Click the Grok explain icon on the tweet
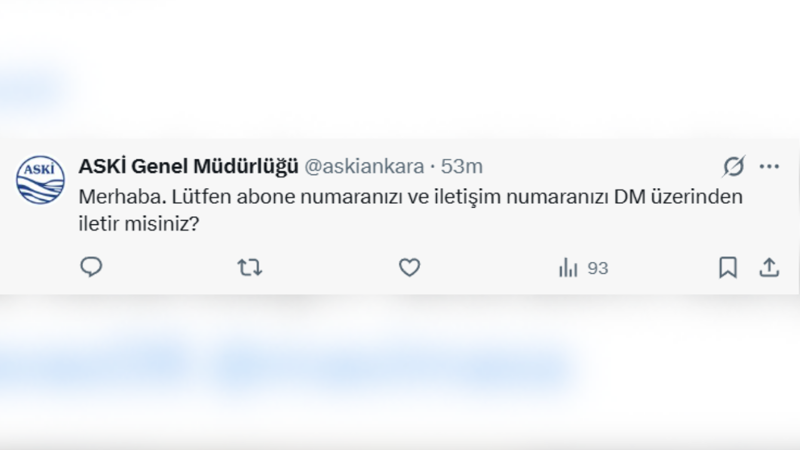 tap(735, 165)
